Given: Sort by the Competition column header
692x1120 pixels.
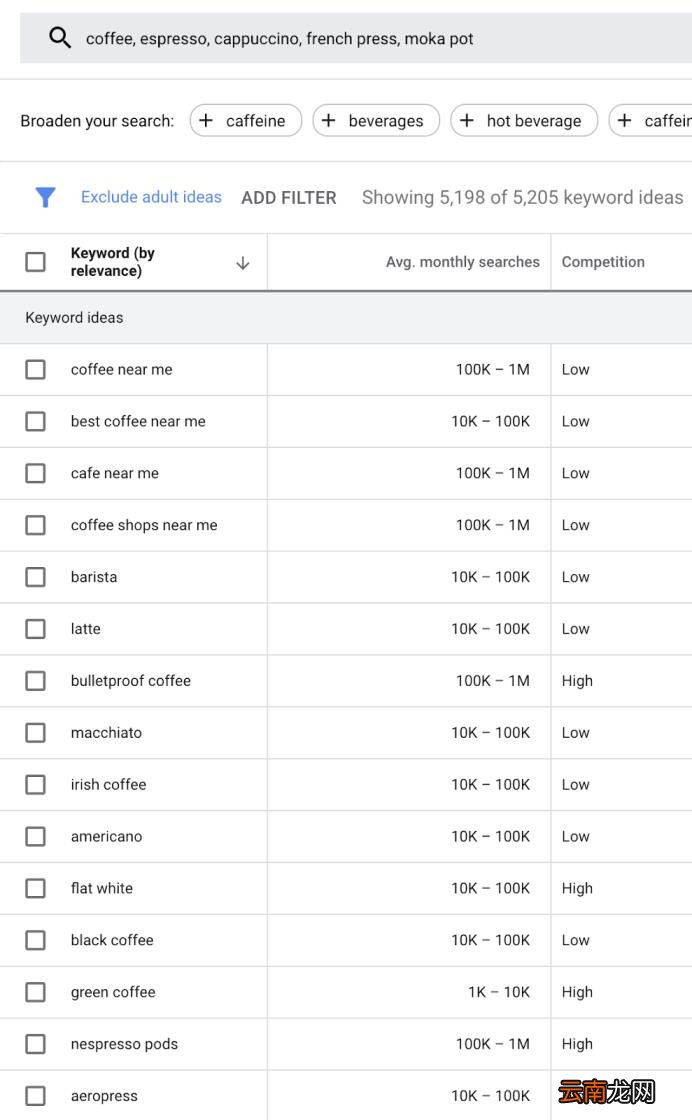Looking at the screenshot, I should (x=603, y=262).
